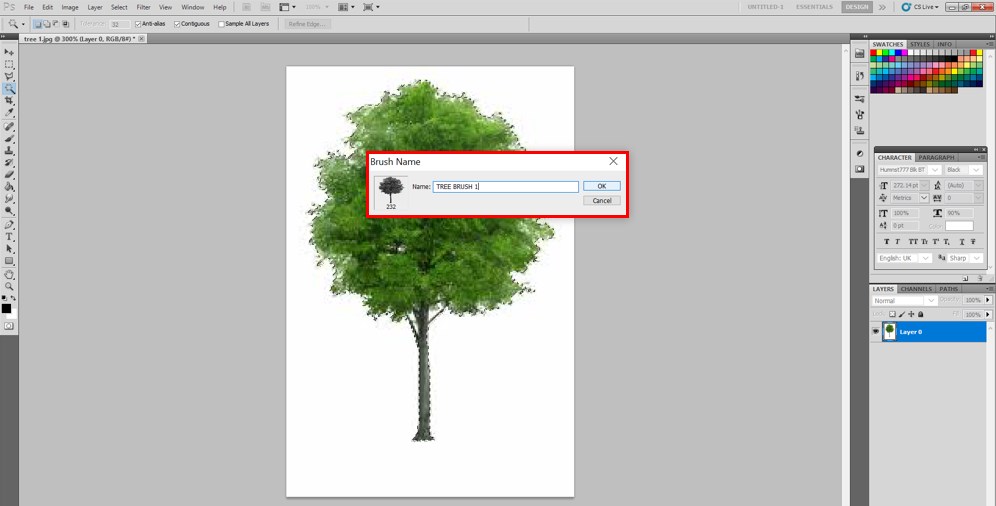Select the Type tool
Screen dimensions: 996x506
pyautogui.click(x=9, y=237)
